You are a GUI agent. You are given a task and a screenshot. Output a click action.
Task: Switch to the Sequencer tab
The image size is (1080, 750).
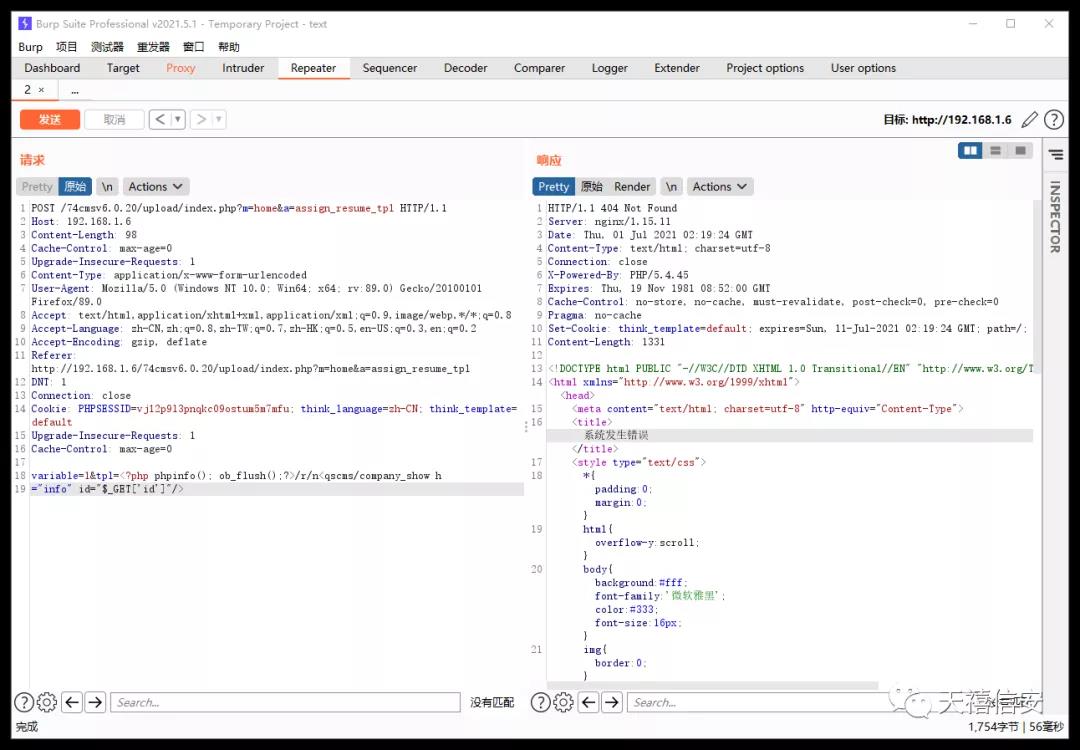point(390,68)
